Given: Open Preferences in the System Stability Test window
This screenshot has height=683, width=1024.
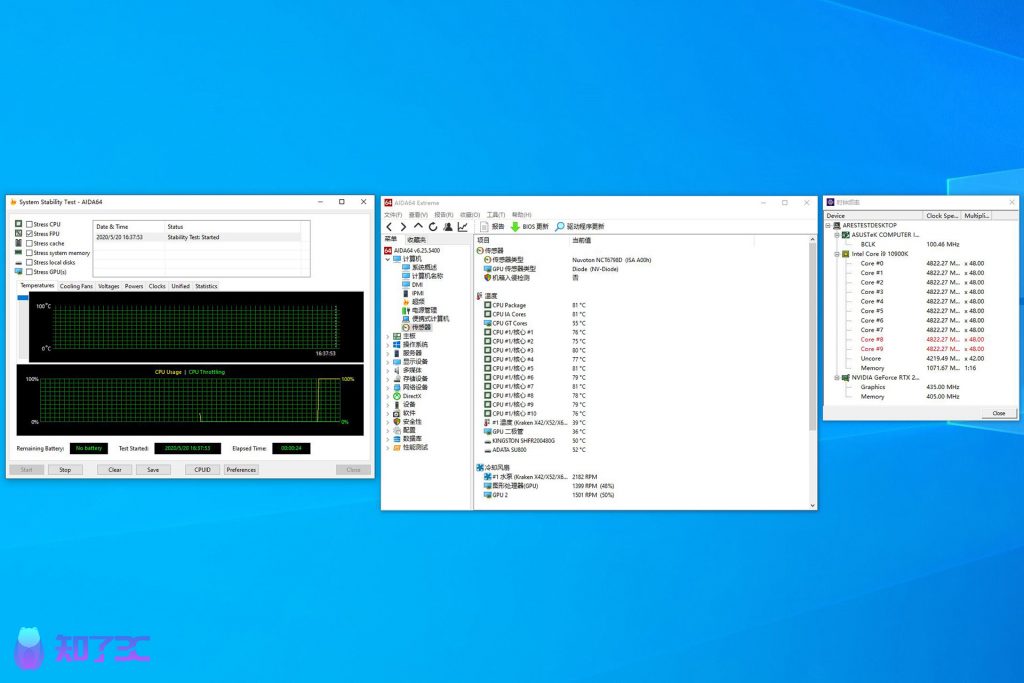Looking at the screenshot, I should [x=242, y=469].
